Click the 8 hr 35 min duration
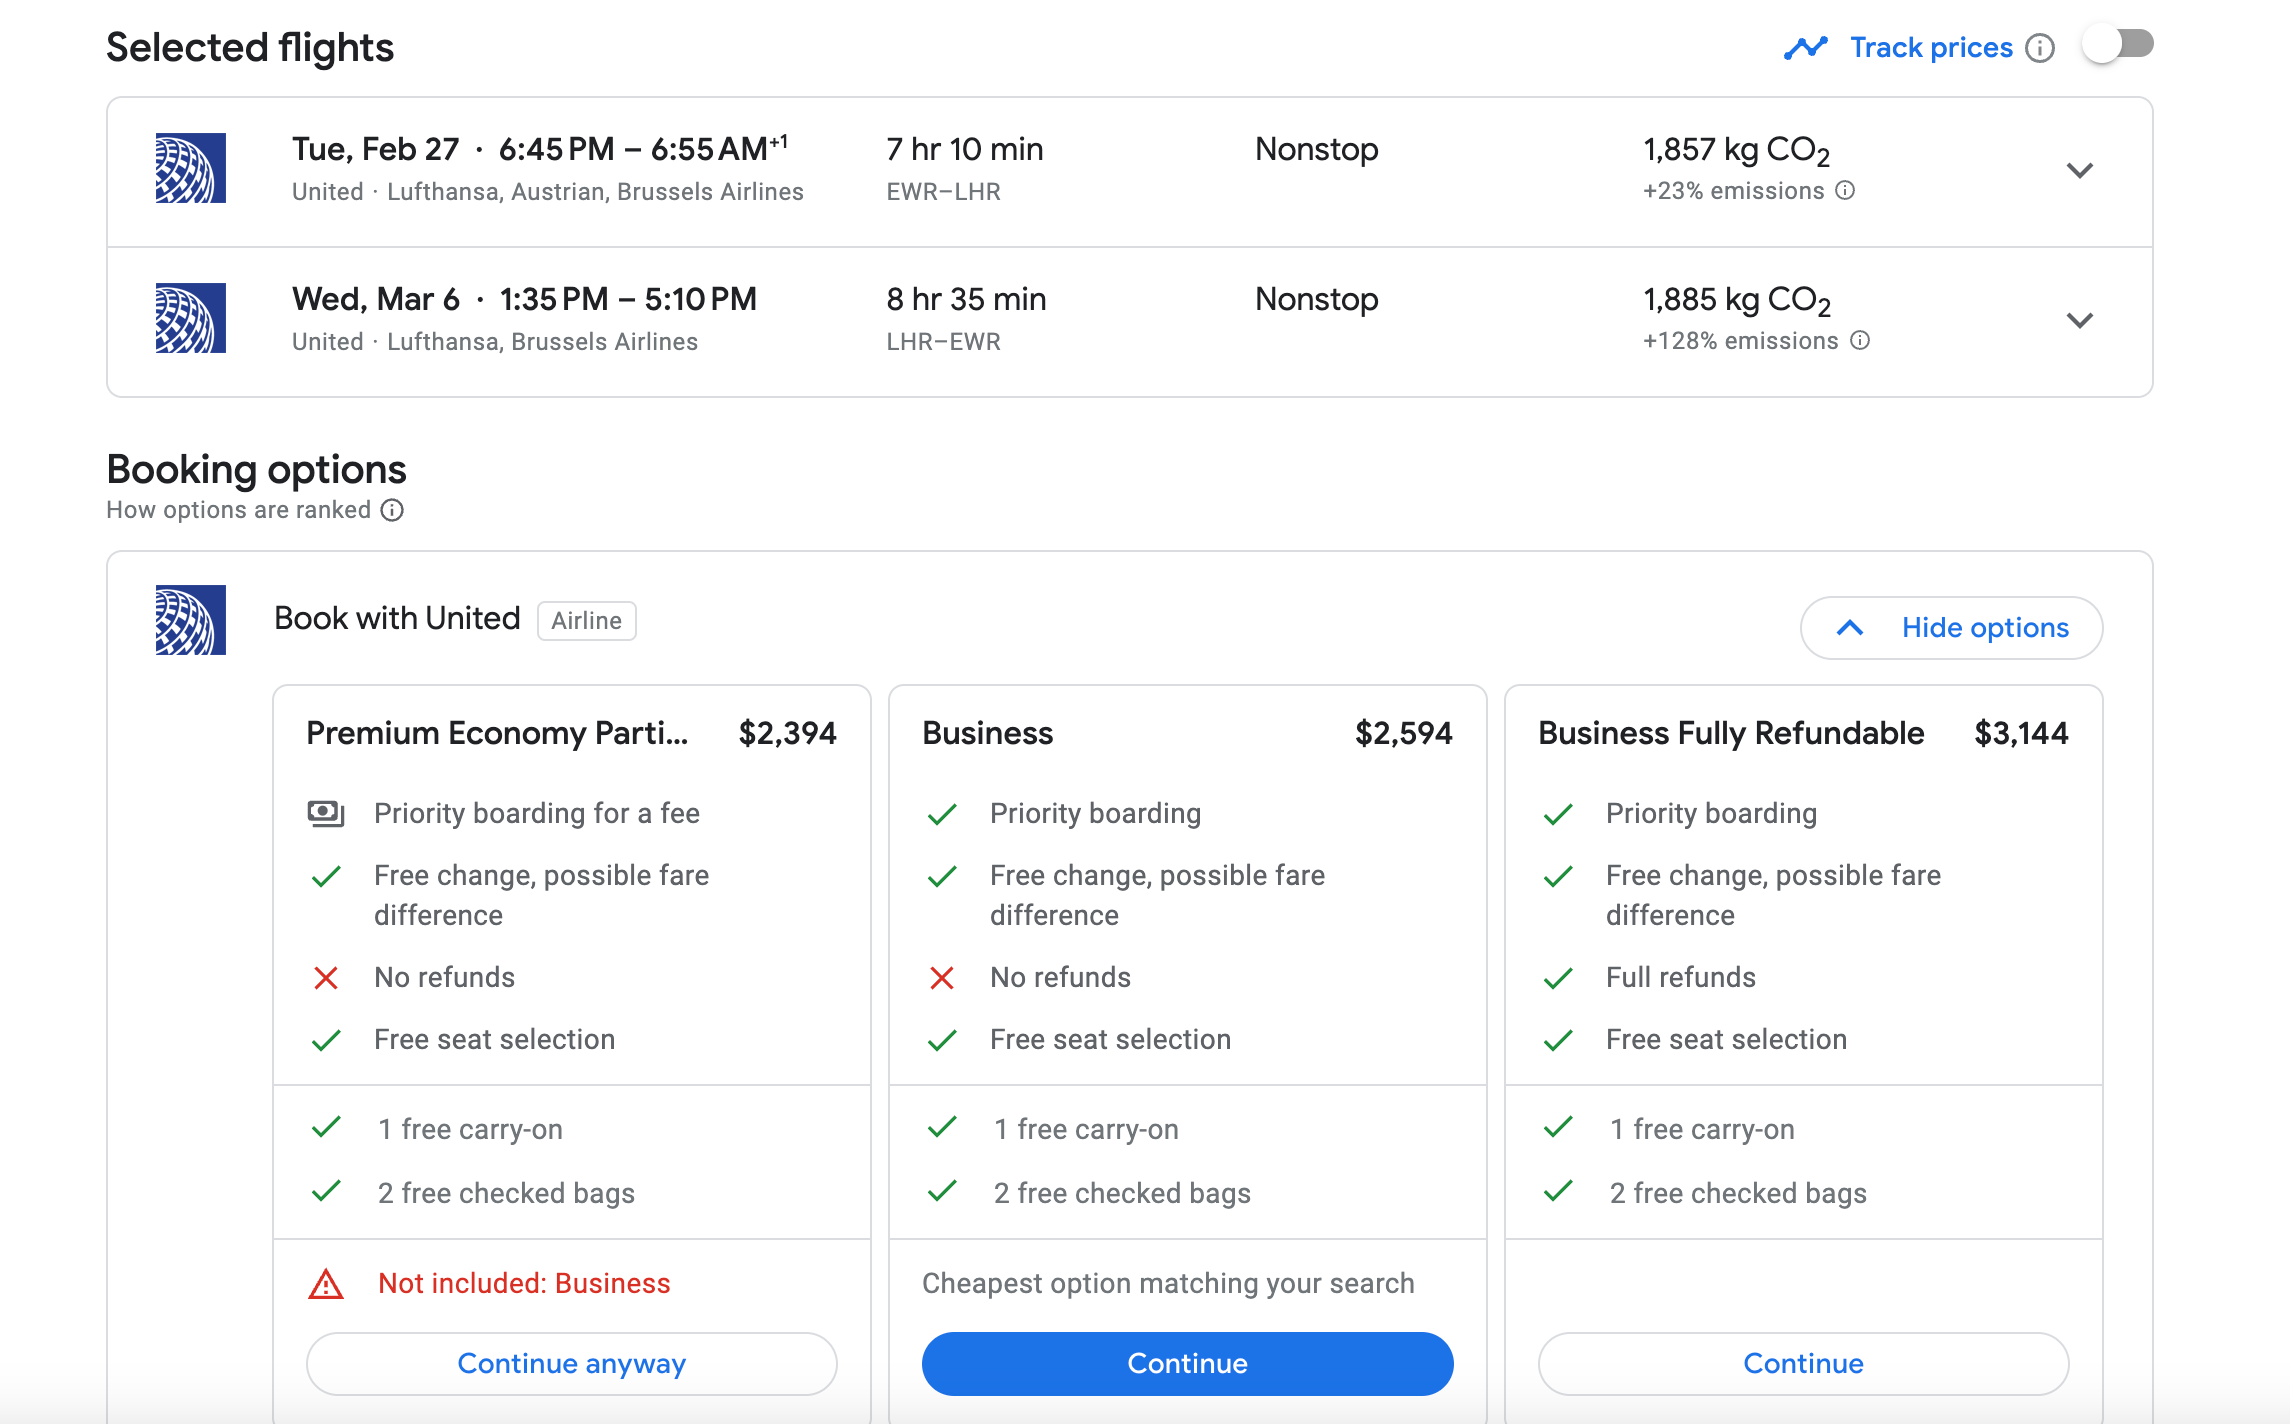Screen dimensions: 2290x1424 [x=966, y=299]
